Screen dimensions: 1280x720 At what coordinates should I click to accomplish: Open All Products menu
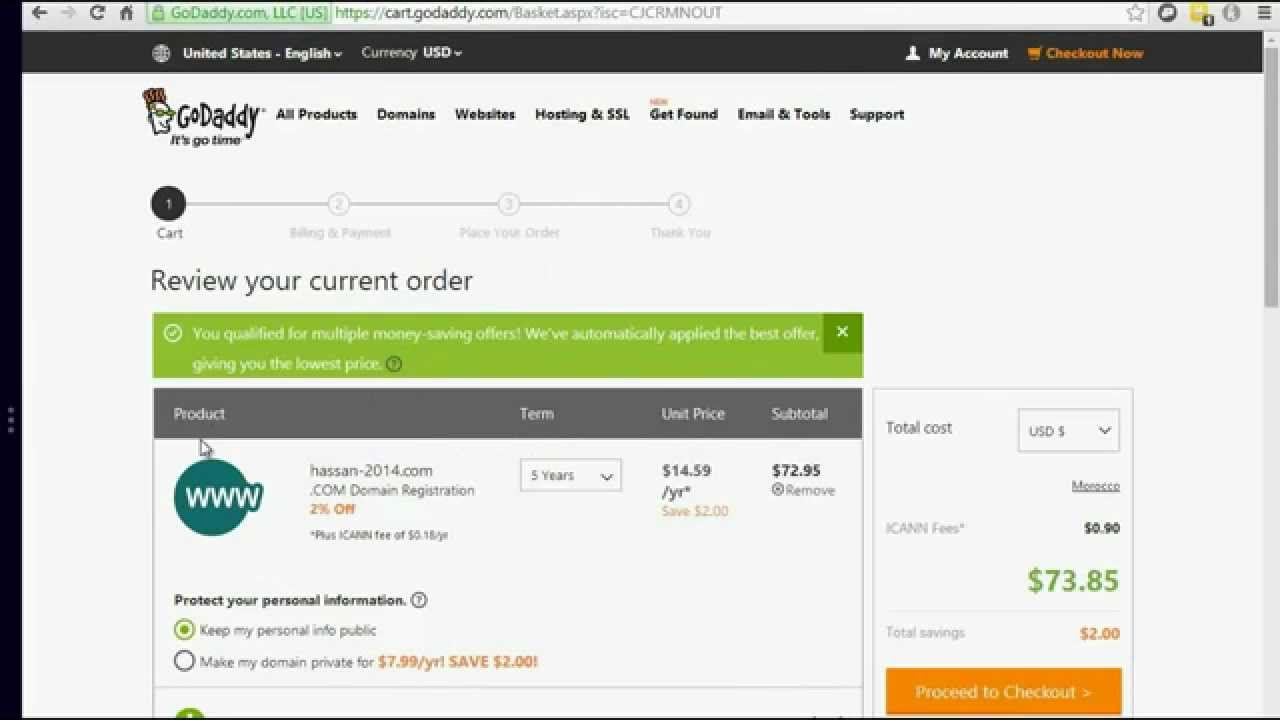pos(316,114)
